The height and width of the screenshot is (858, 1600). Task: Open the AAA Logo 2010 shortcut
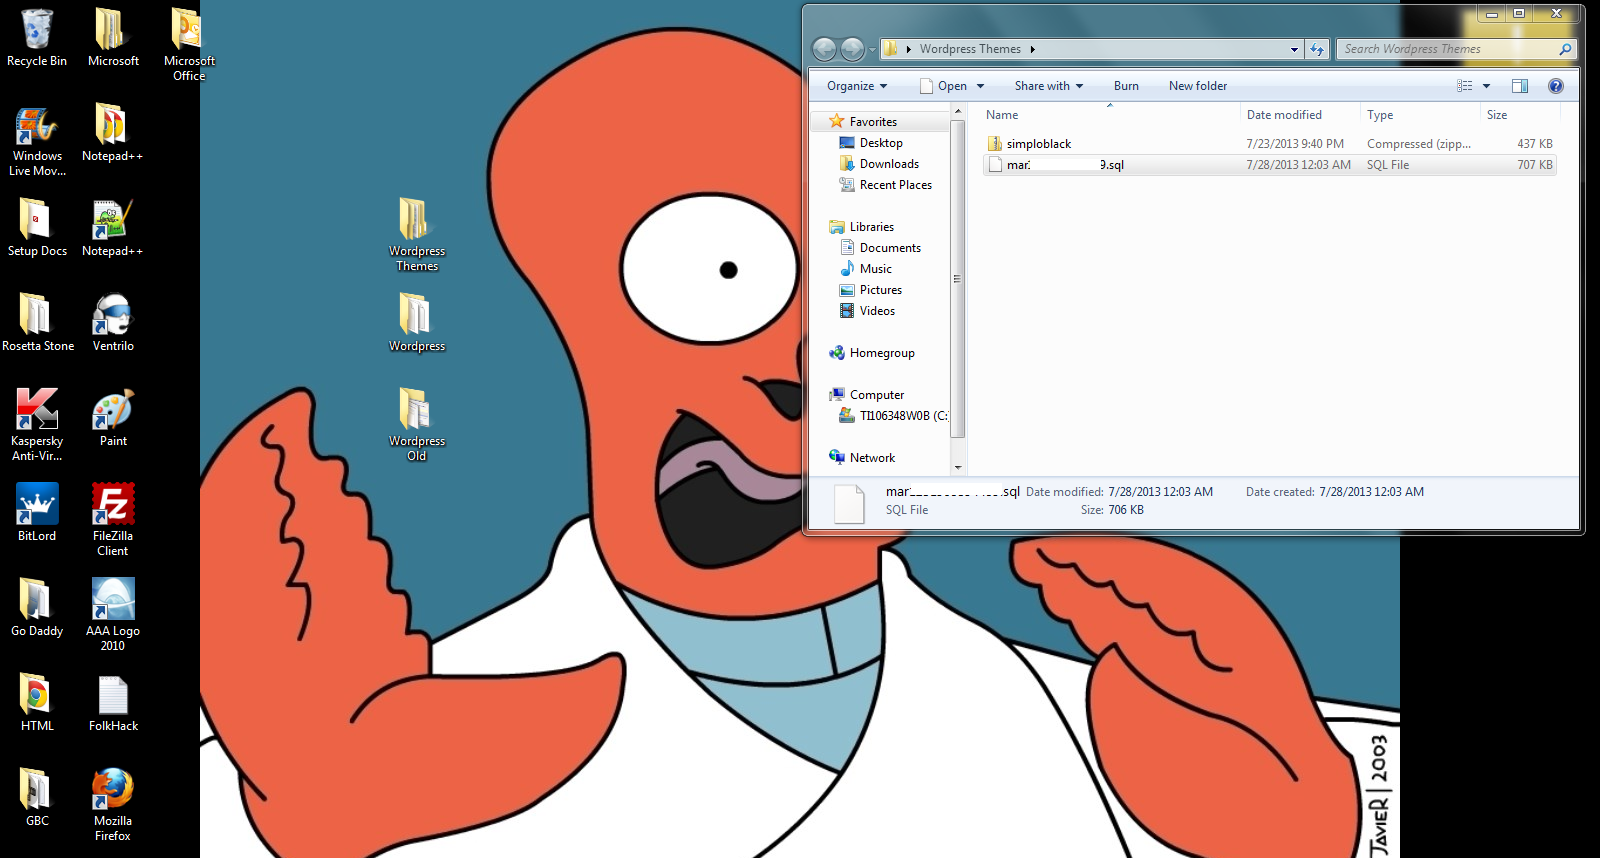(113, 615)
